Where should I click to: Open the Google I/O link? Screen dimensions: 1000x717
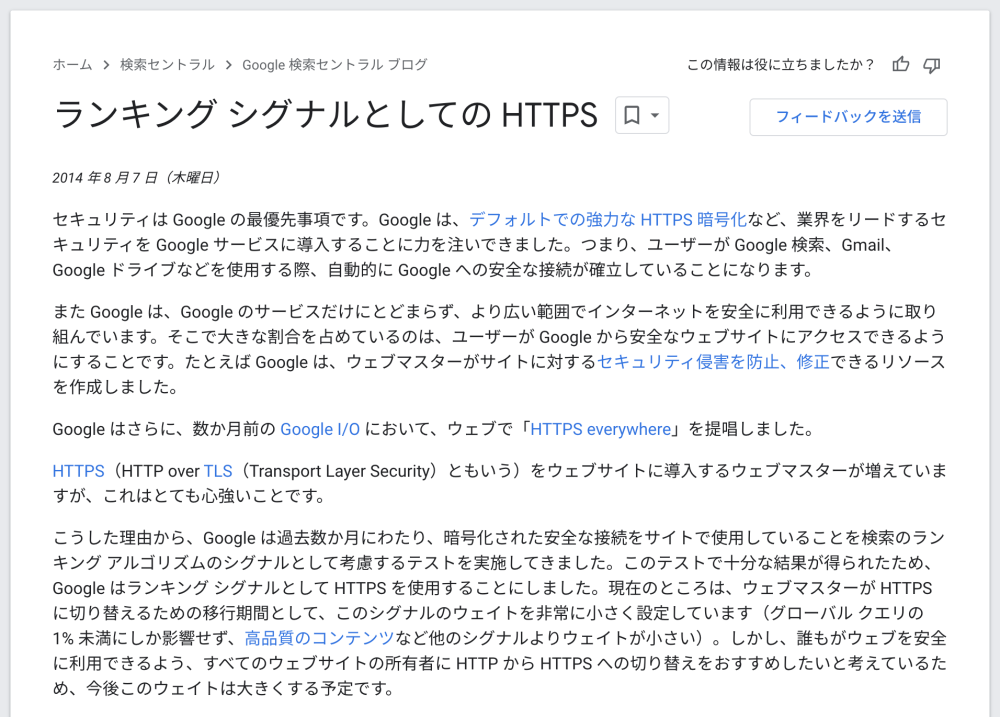tap(320, 429)
